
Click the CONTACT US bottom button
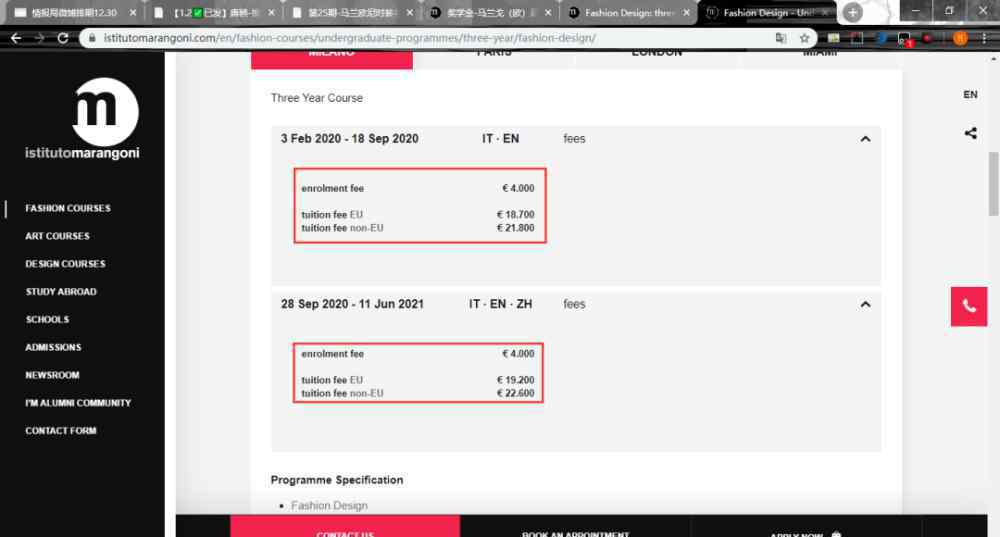click(345, 527)
